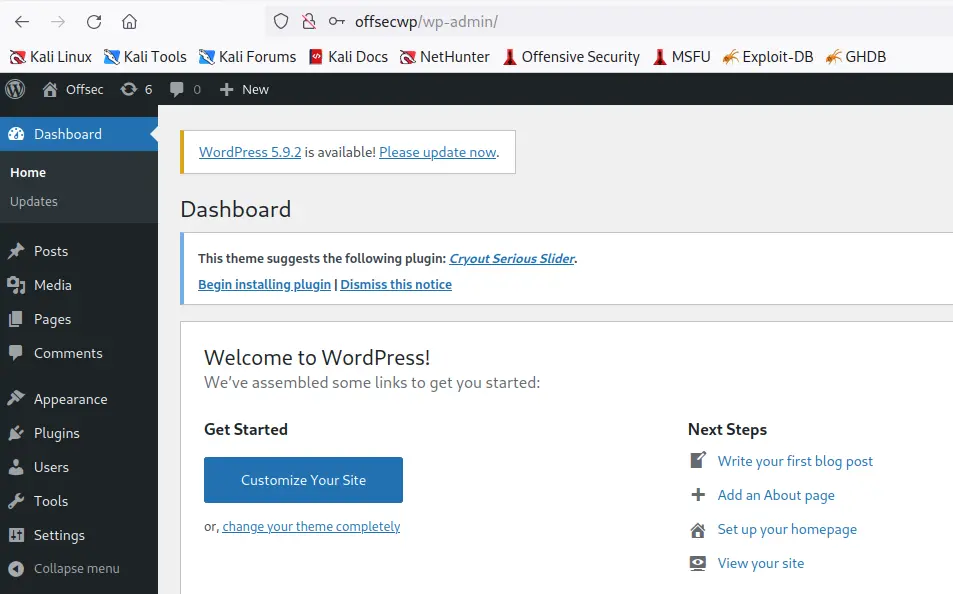Click the shield tracking protection icon
The height and width of the screenshot is (594, 953).
click(281, 21)
